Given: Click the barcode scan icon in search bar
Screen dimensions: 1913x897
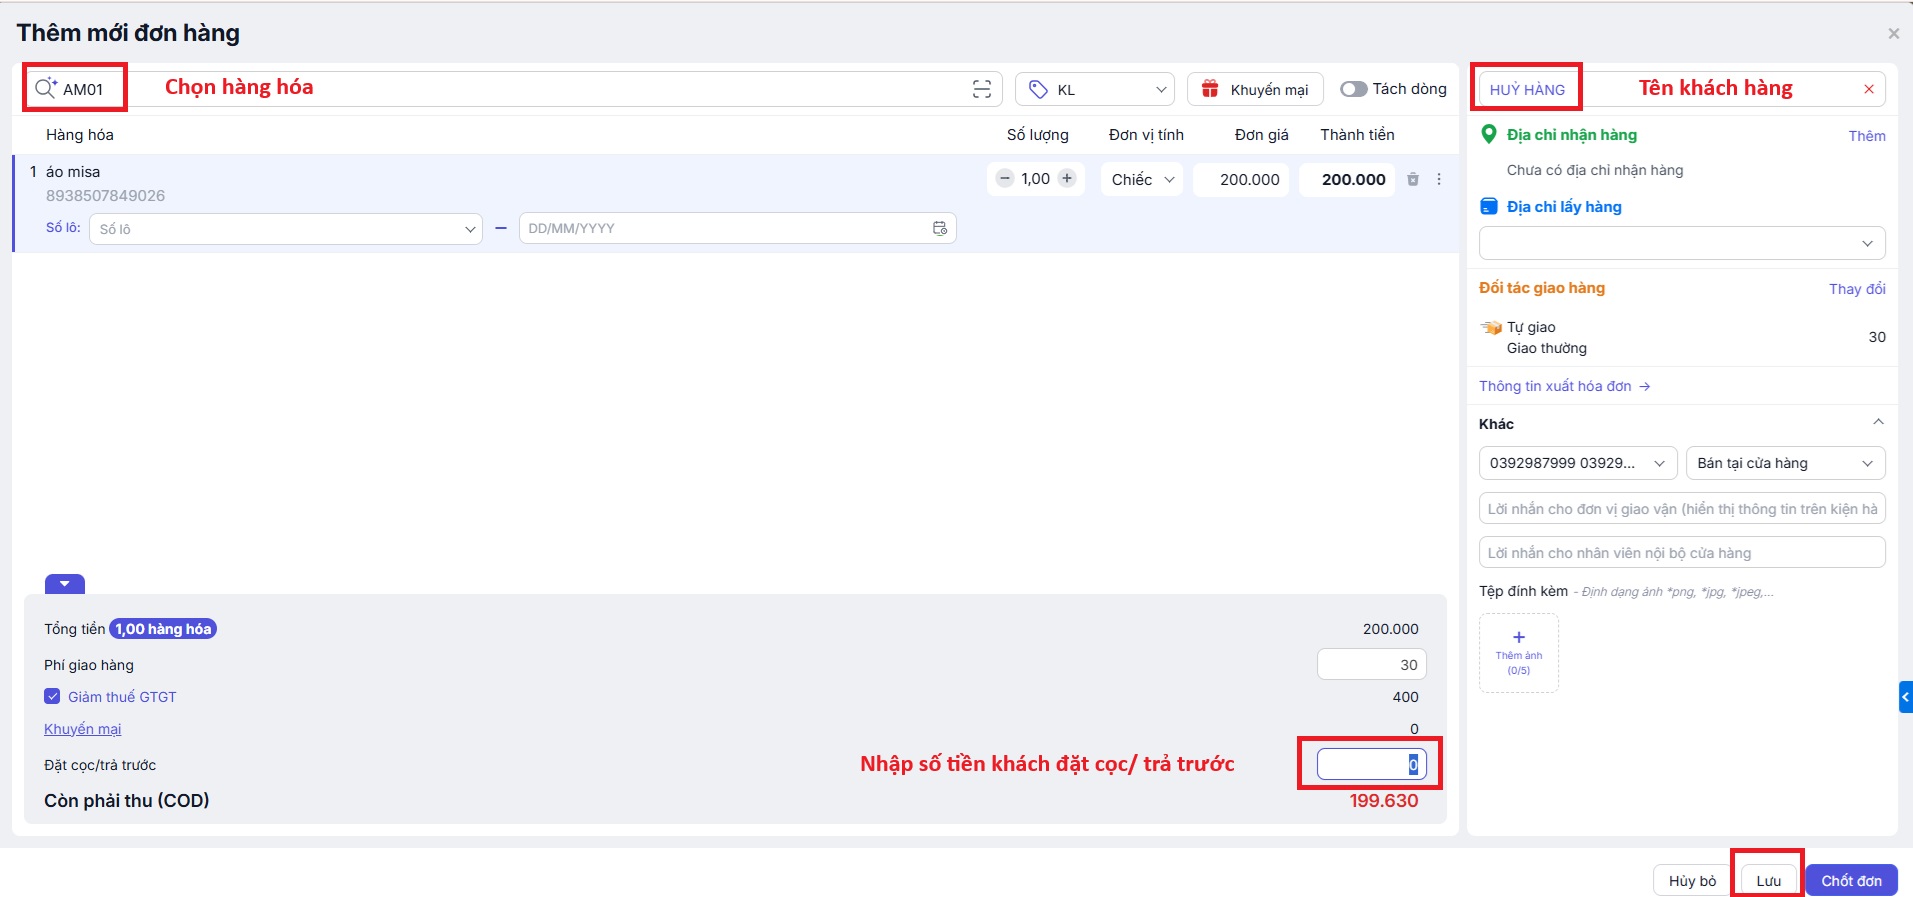Looking at the screenshot, I should point(982,89).
